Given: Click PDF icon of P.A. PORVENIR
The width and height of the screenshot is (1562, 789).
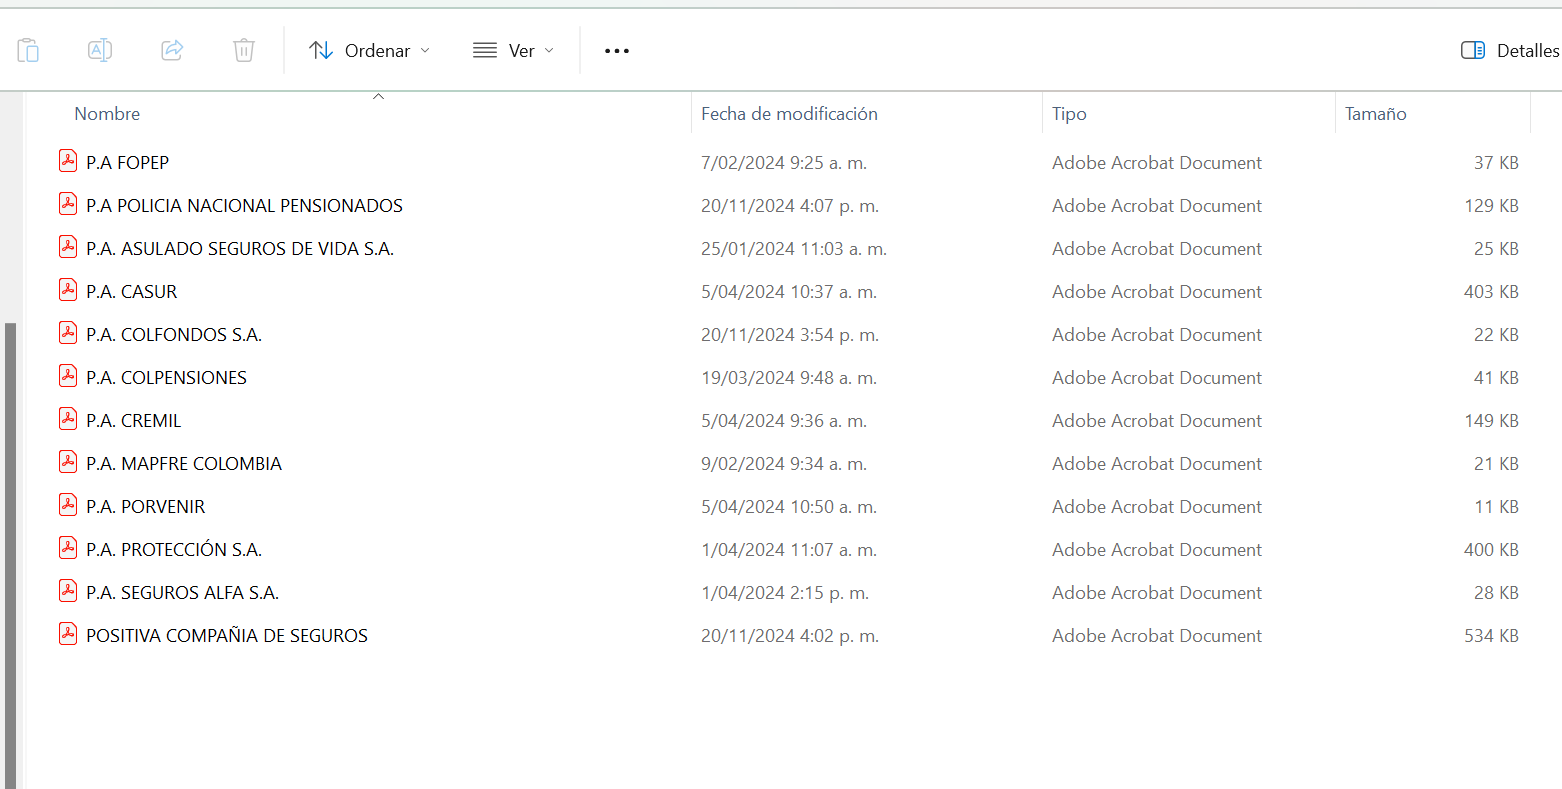Looking at the screenshot, I should pos(68,506).
